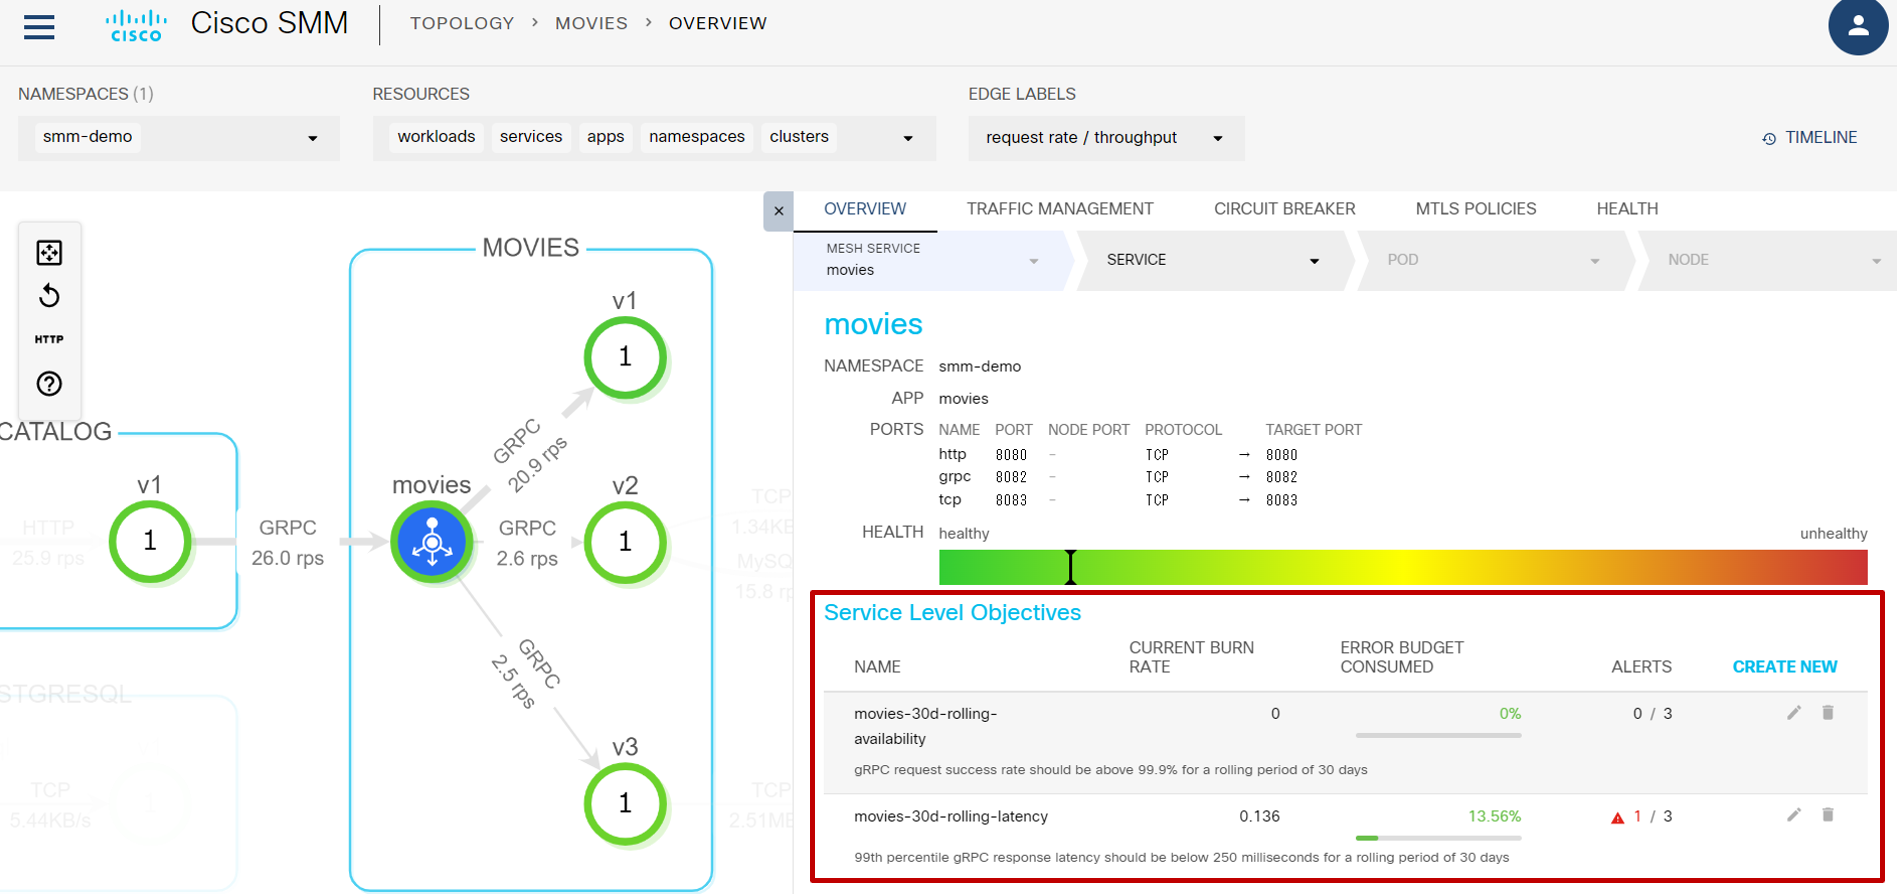Click the MOVIES group label

tap(530, 248)
